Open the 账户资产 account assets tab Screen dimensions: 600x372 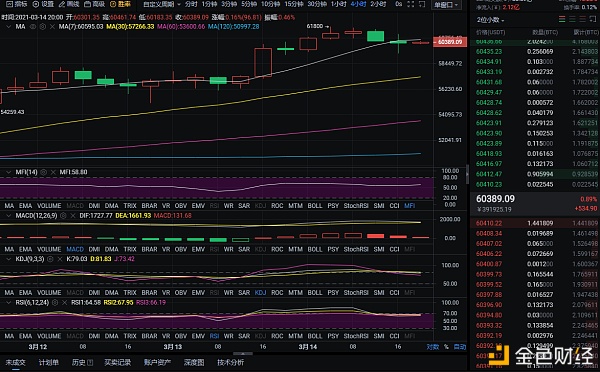pyautogui.click(x=157, y=362)
